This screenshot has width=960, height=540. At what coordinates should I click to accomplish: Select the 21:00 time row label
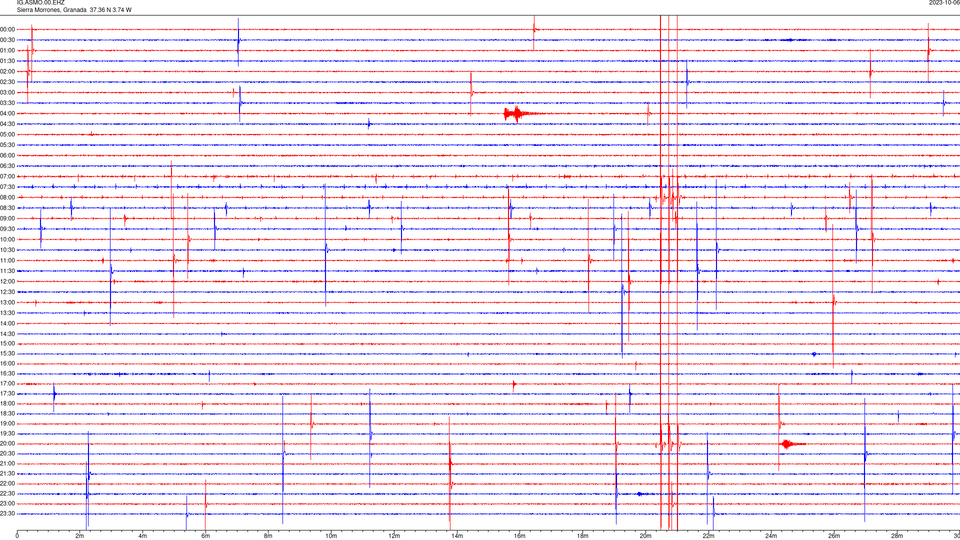[7, 463]
